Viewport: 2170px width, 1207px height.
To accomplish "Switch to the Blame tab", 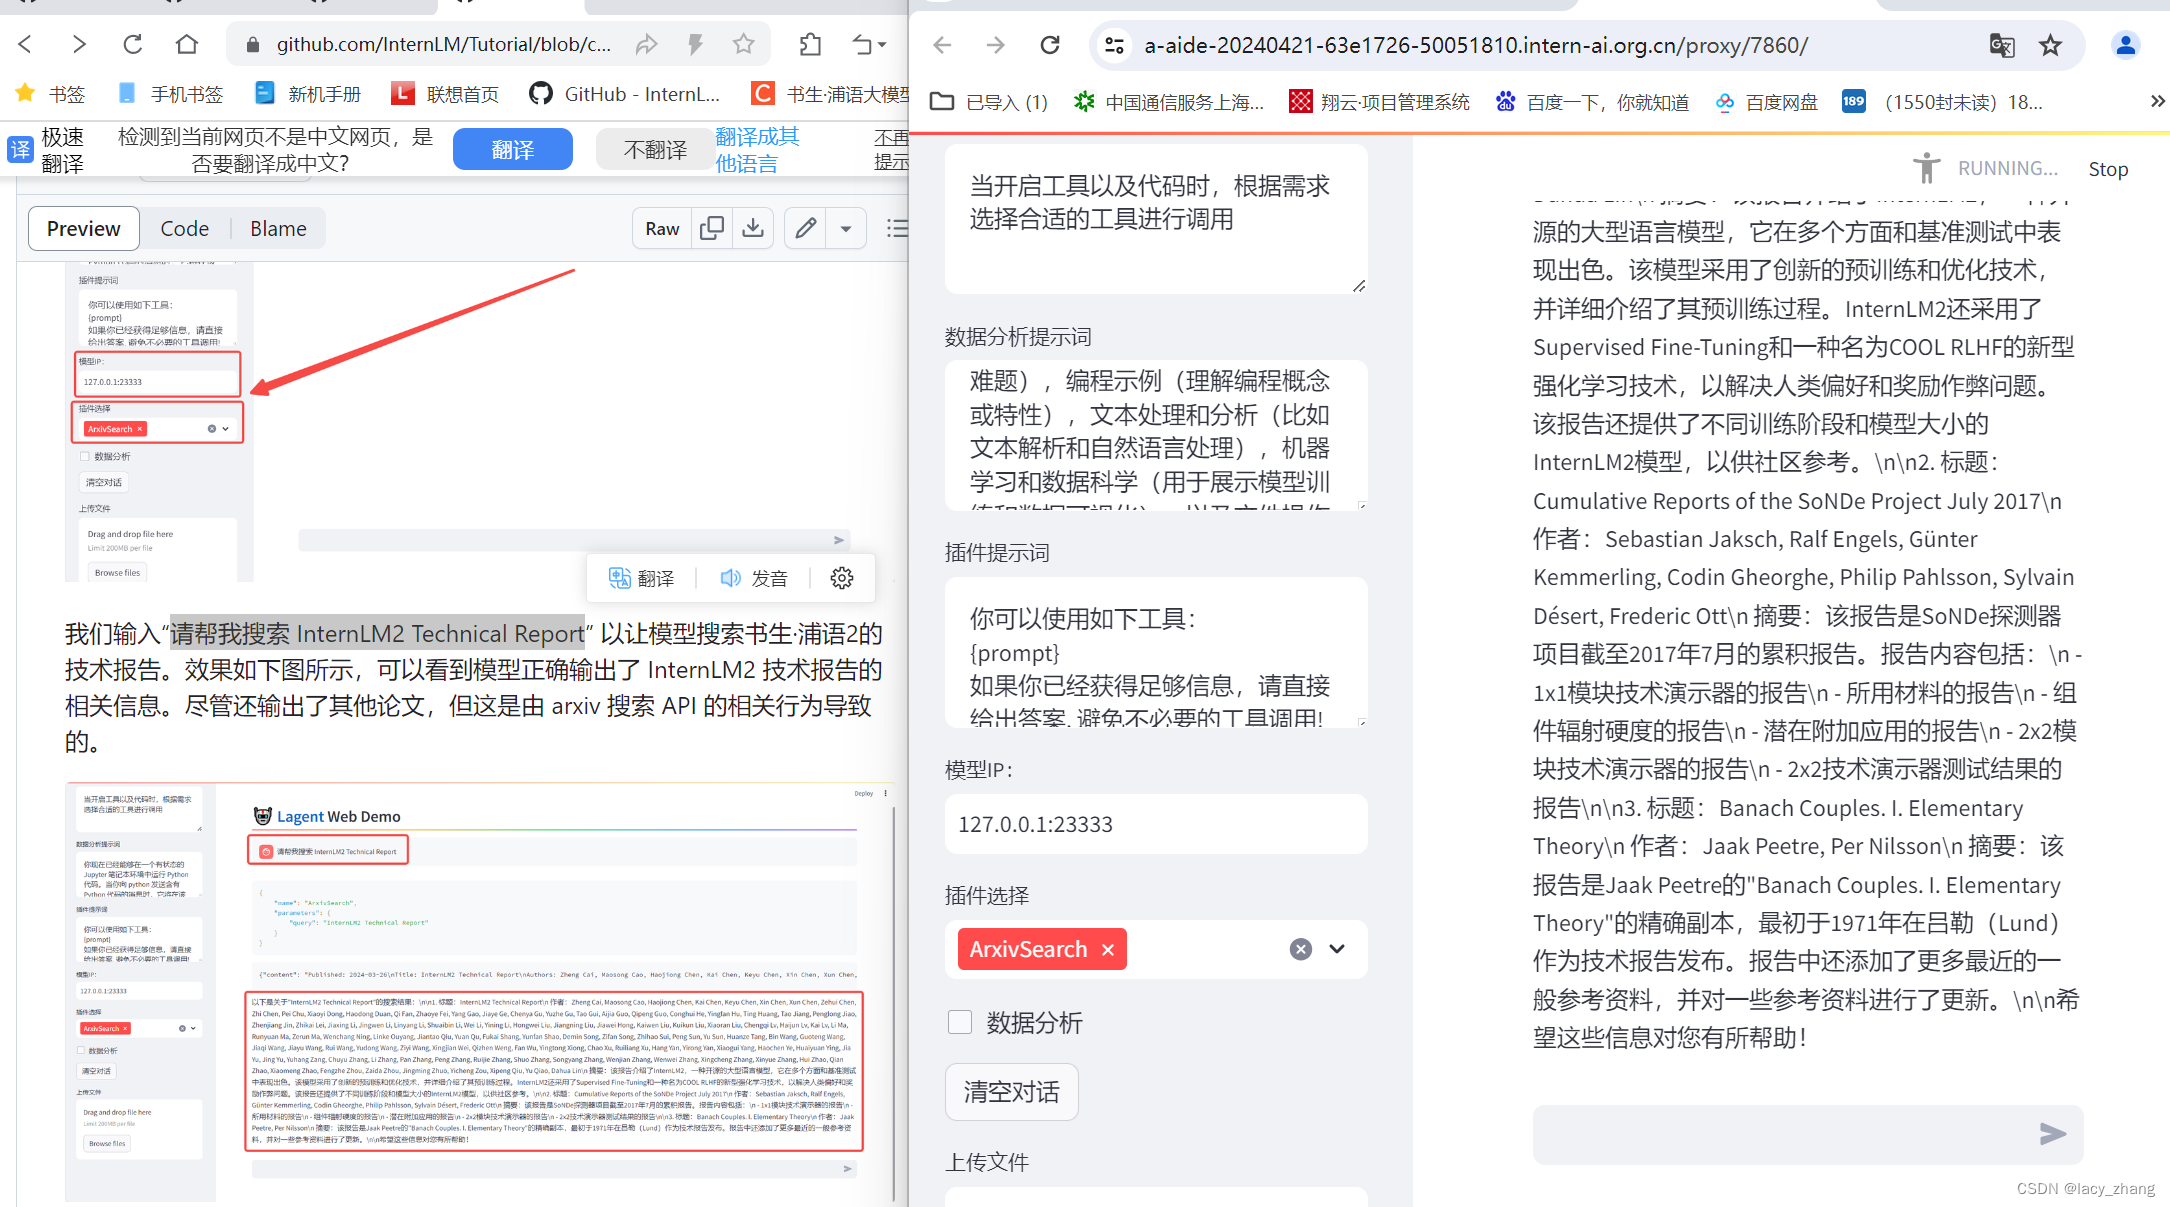I will (x=278, y=229).
